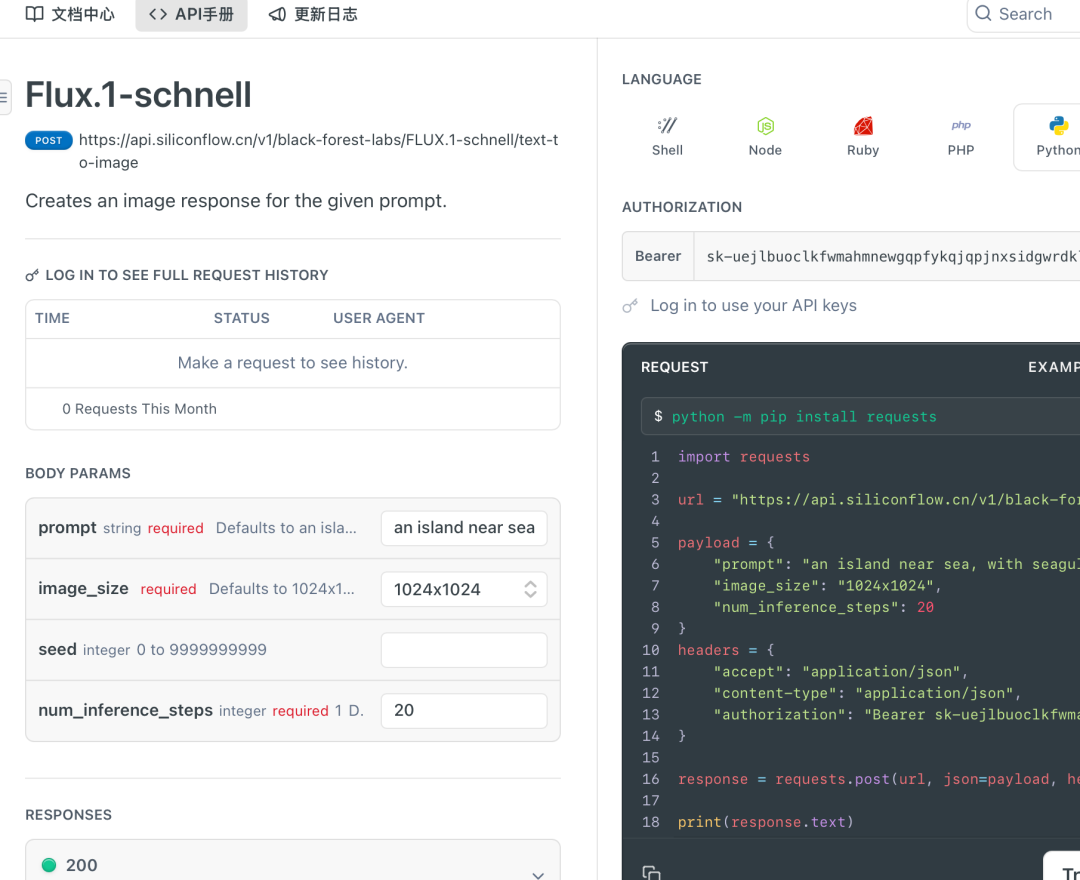Click the image_size parameter label
The width and height of the screenshot is (1080, 880).
coord(83,589)
